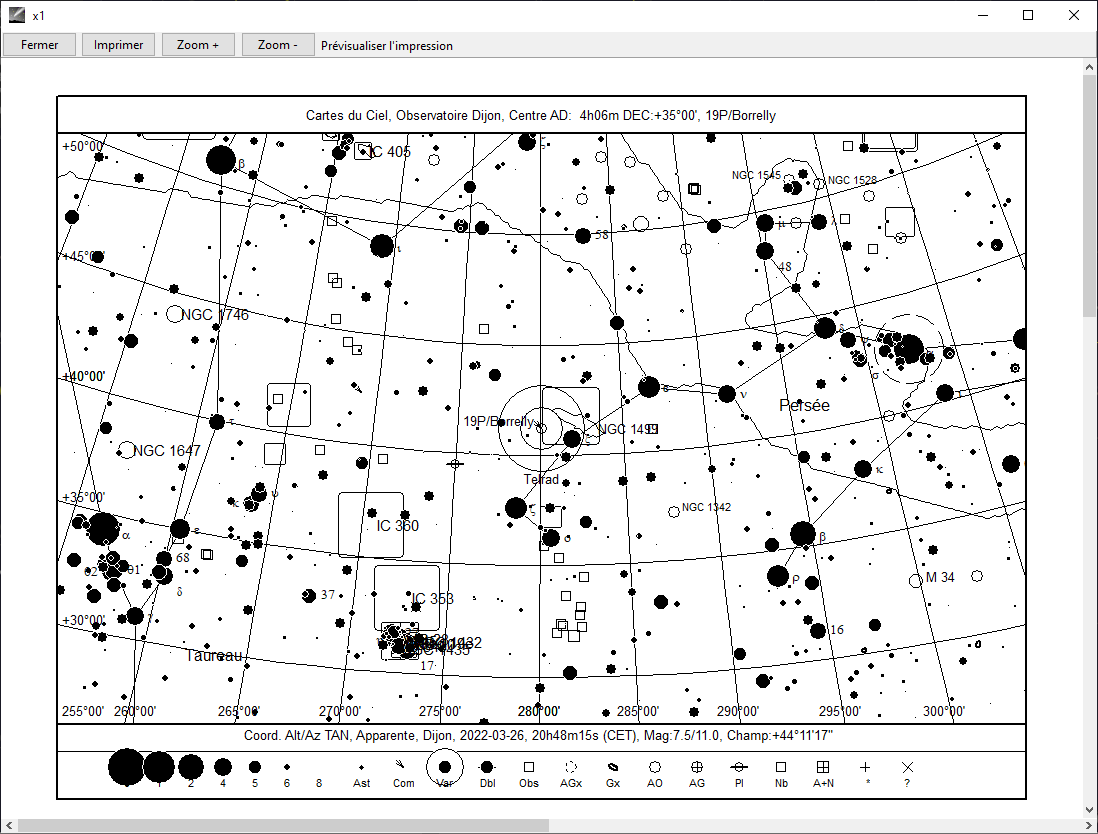
Task: Zoom out with Zoom - button
Action: (x=277, y=45)
